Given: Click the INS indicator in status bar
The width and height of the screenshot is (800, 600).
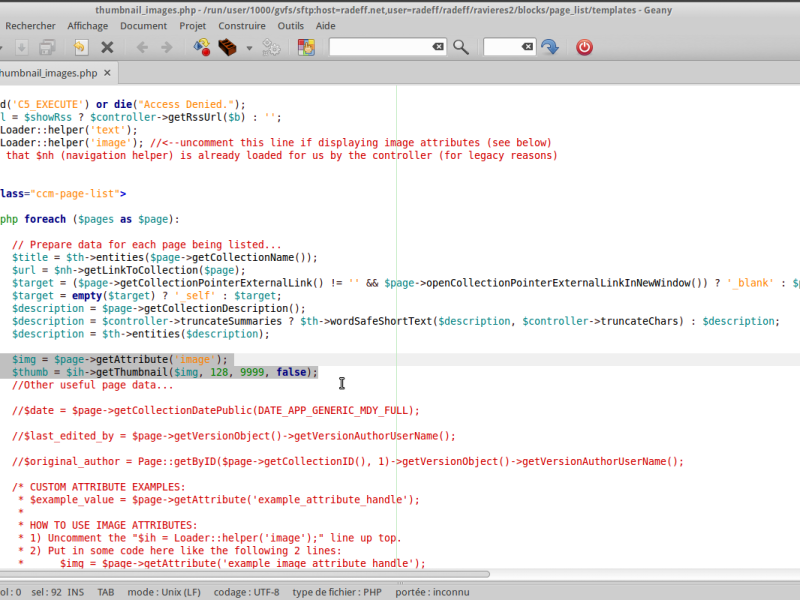Looking at the screenshot, I should (76, 592).
